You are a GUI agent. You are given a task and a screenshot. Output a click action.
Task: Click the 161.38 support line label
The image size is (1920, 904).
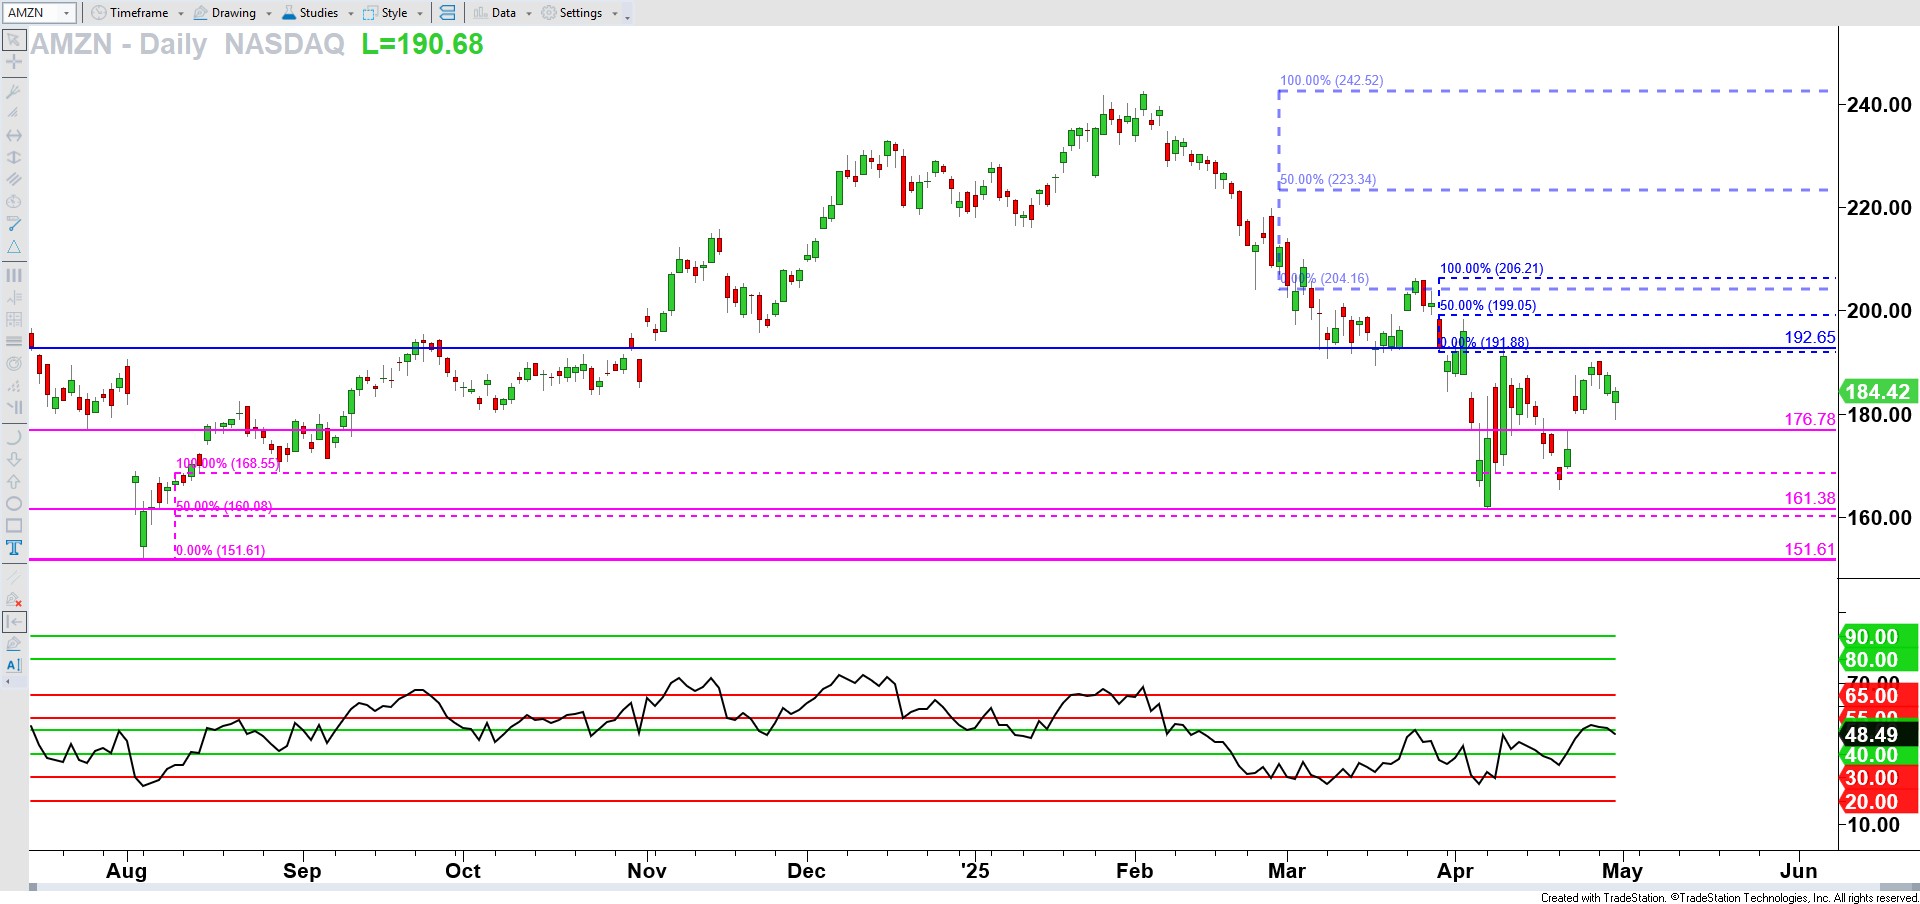(1810, 498)
